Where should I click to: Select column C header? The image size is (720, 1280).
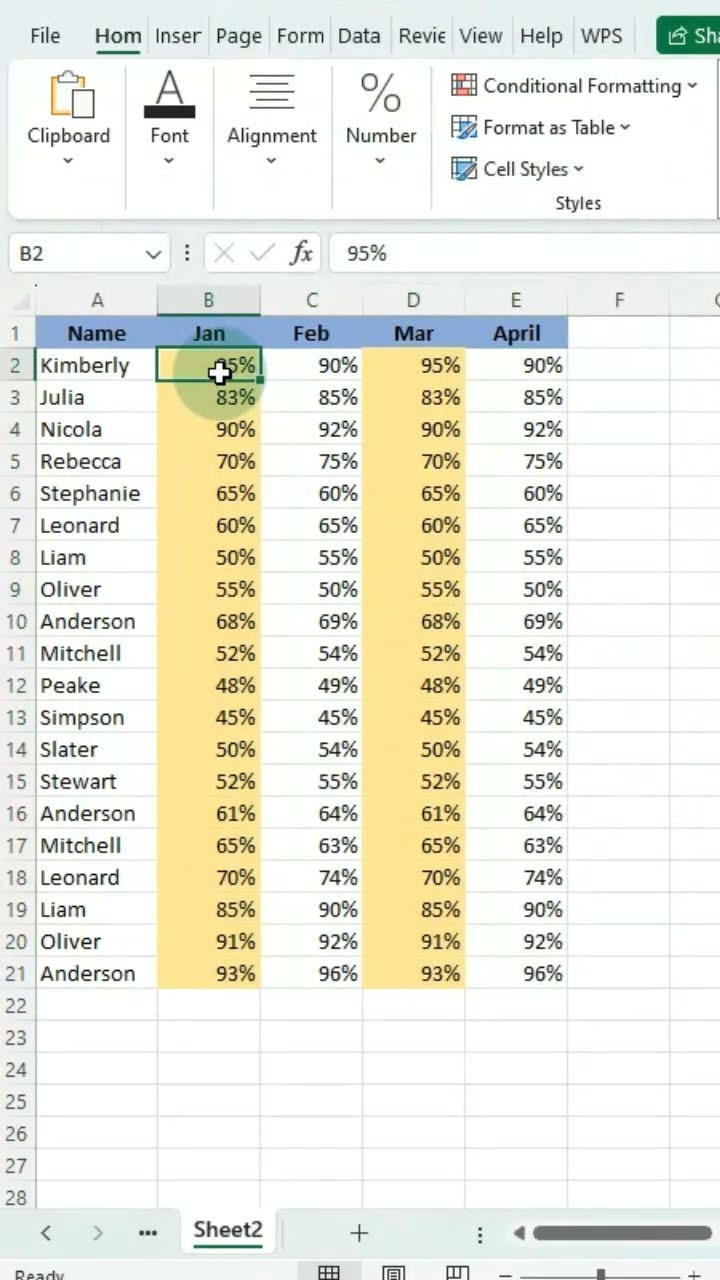click(x=312, y=300)
